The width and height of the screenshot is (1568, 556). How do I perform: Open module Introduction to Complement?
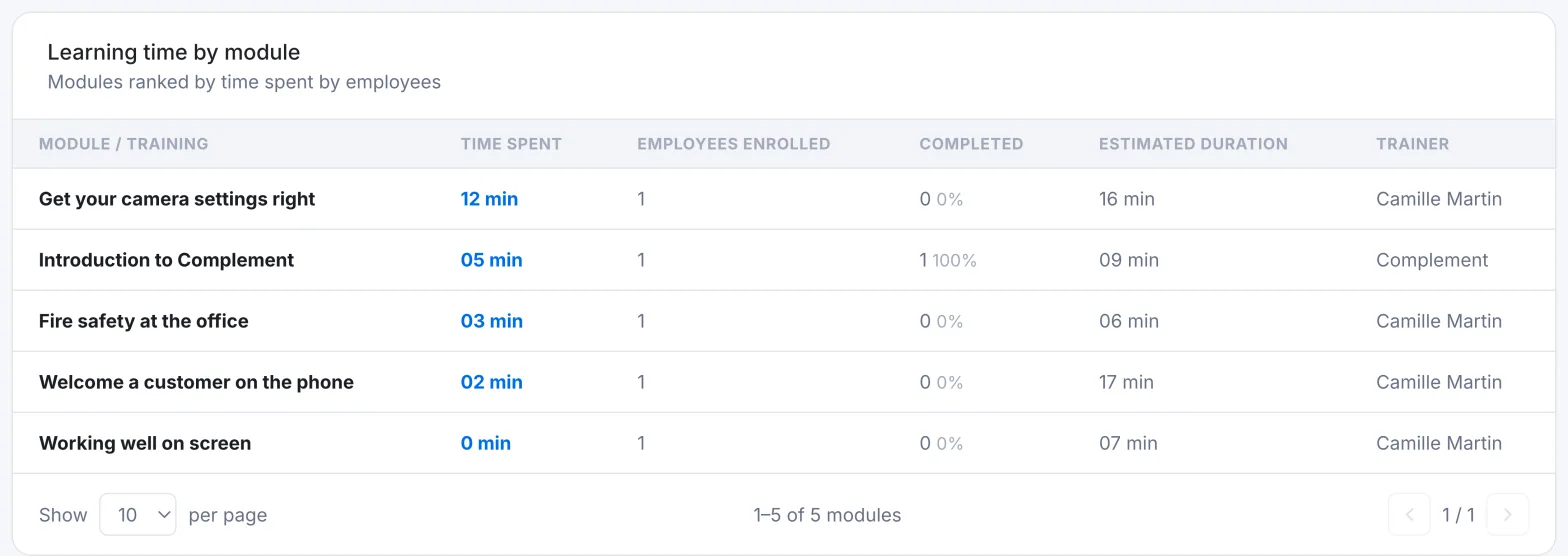pyautogui.click(x=166, y=260)
